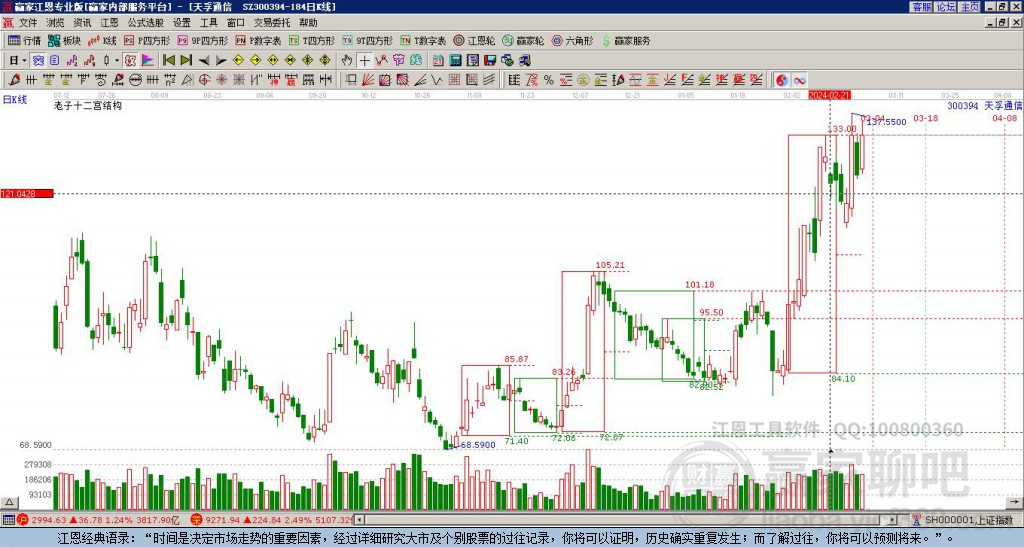
Task: Click the up-triangle button beside volume panel
Action: tap(9, 502)
